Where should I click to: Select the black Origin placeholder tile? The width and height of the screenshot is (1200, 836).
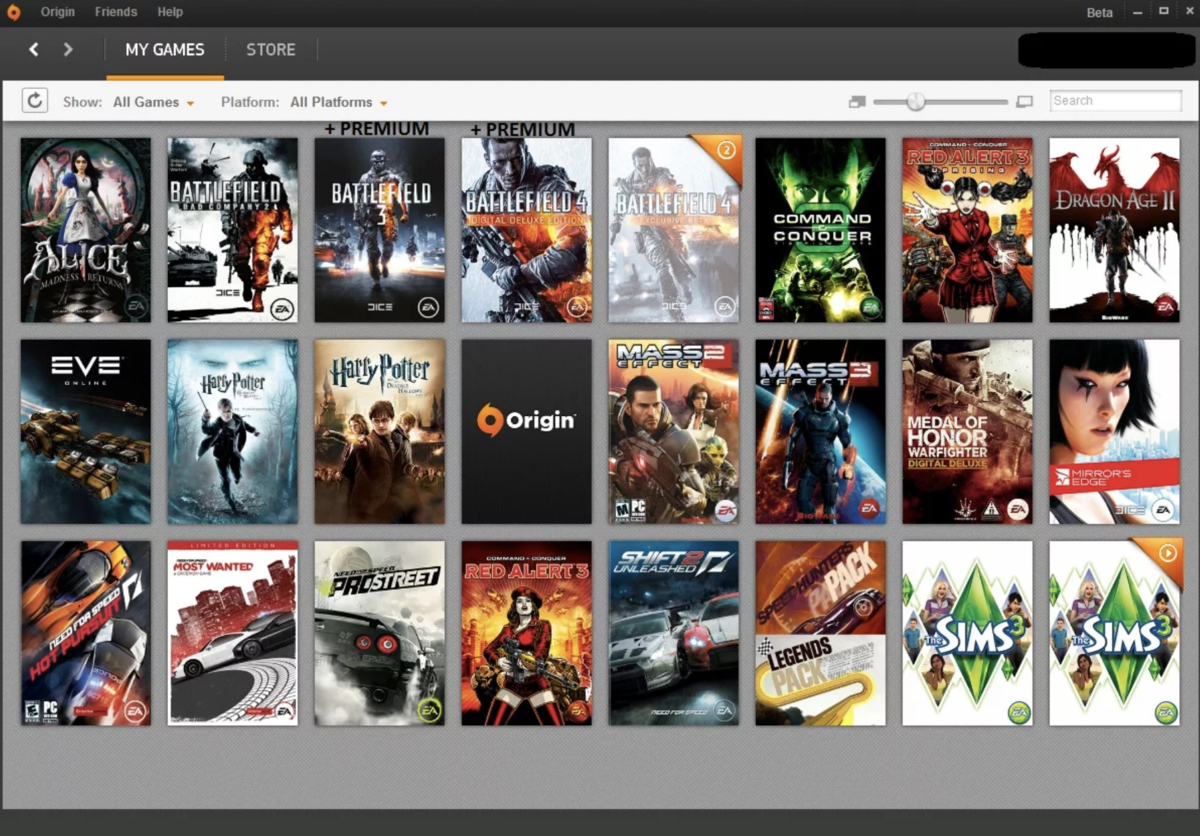pos(527,432)
